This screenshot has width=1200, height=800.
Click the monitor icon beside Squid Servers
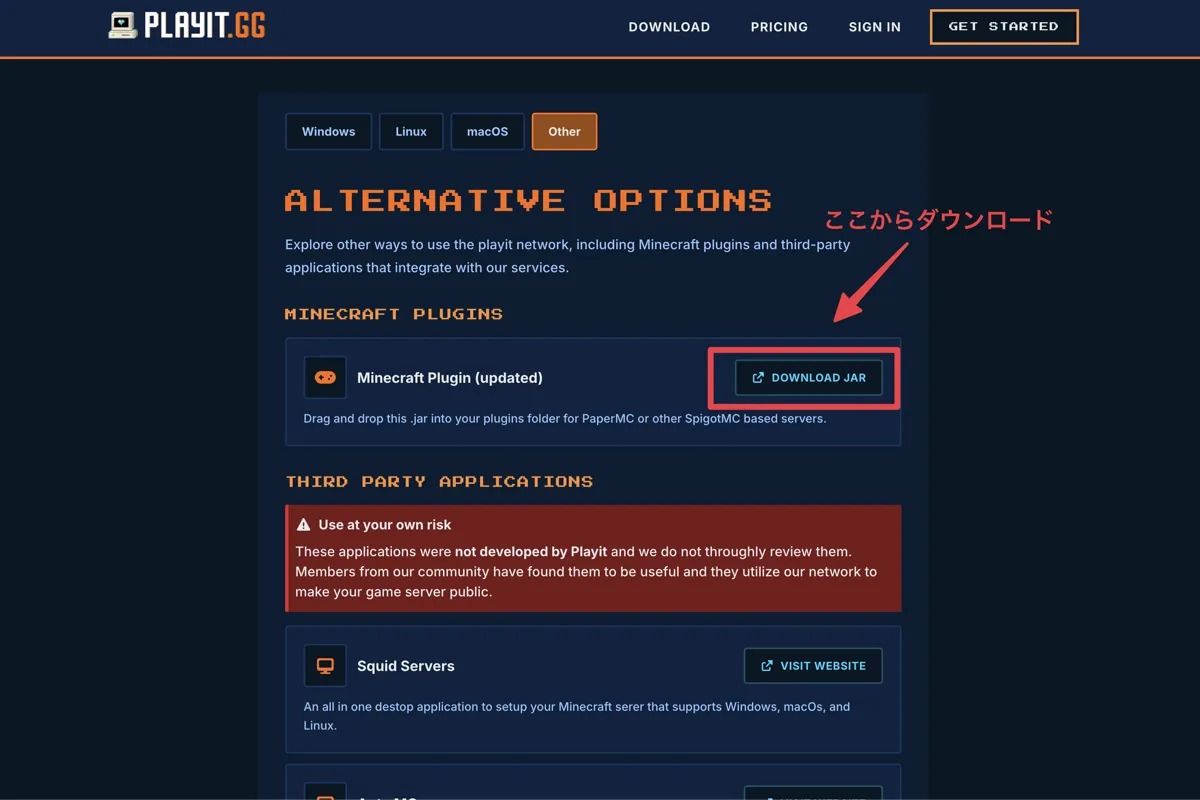(x=325, y=666)
